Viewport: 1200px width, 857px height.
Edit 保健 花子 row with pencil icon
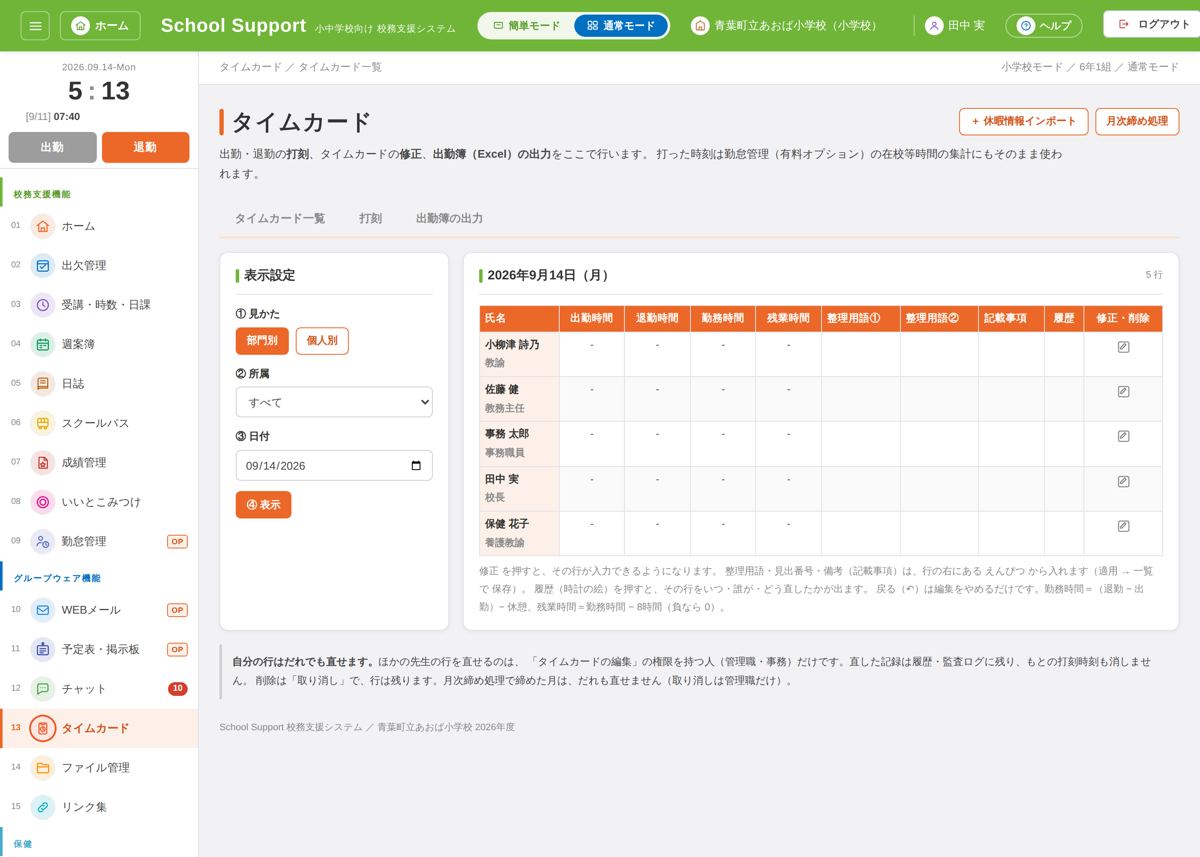(x=1123, y=526)
